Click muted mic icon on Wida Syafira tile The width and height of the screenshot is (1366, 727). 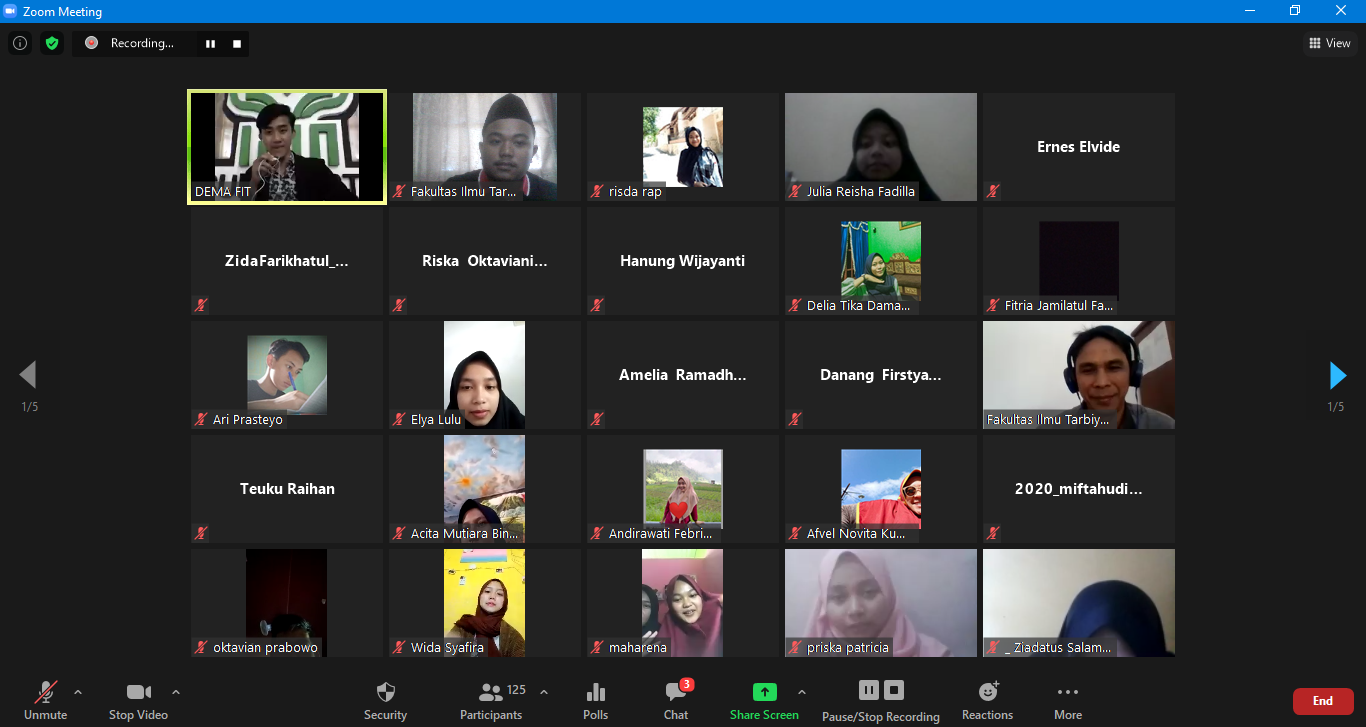coord(400,647)
